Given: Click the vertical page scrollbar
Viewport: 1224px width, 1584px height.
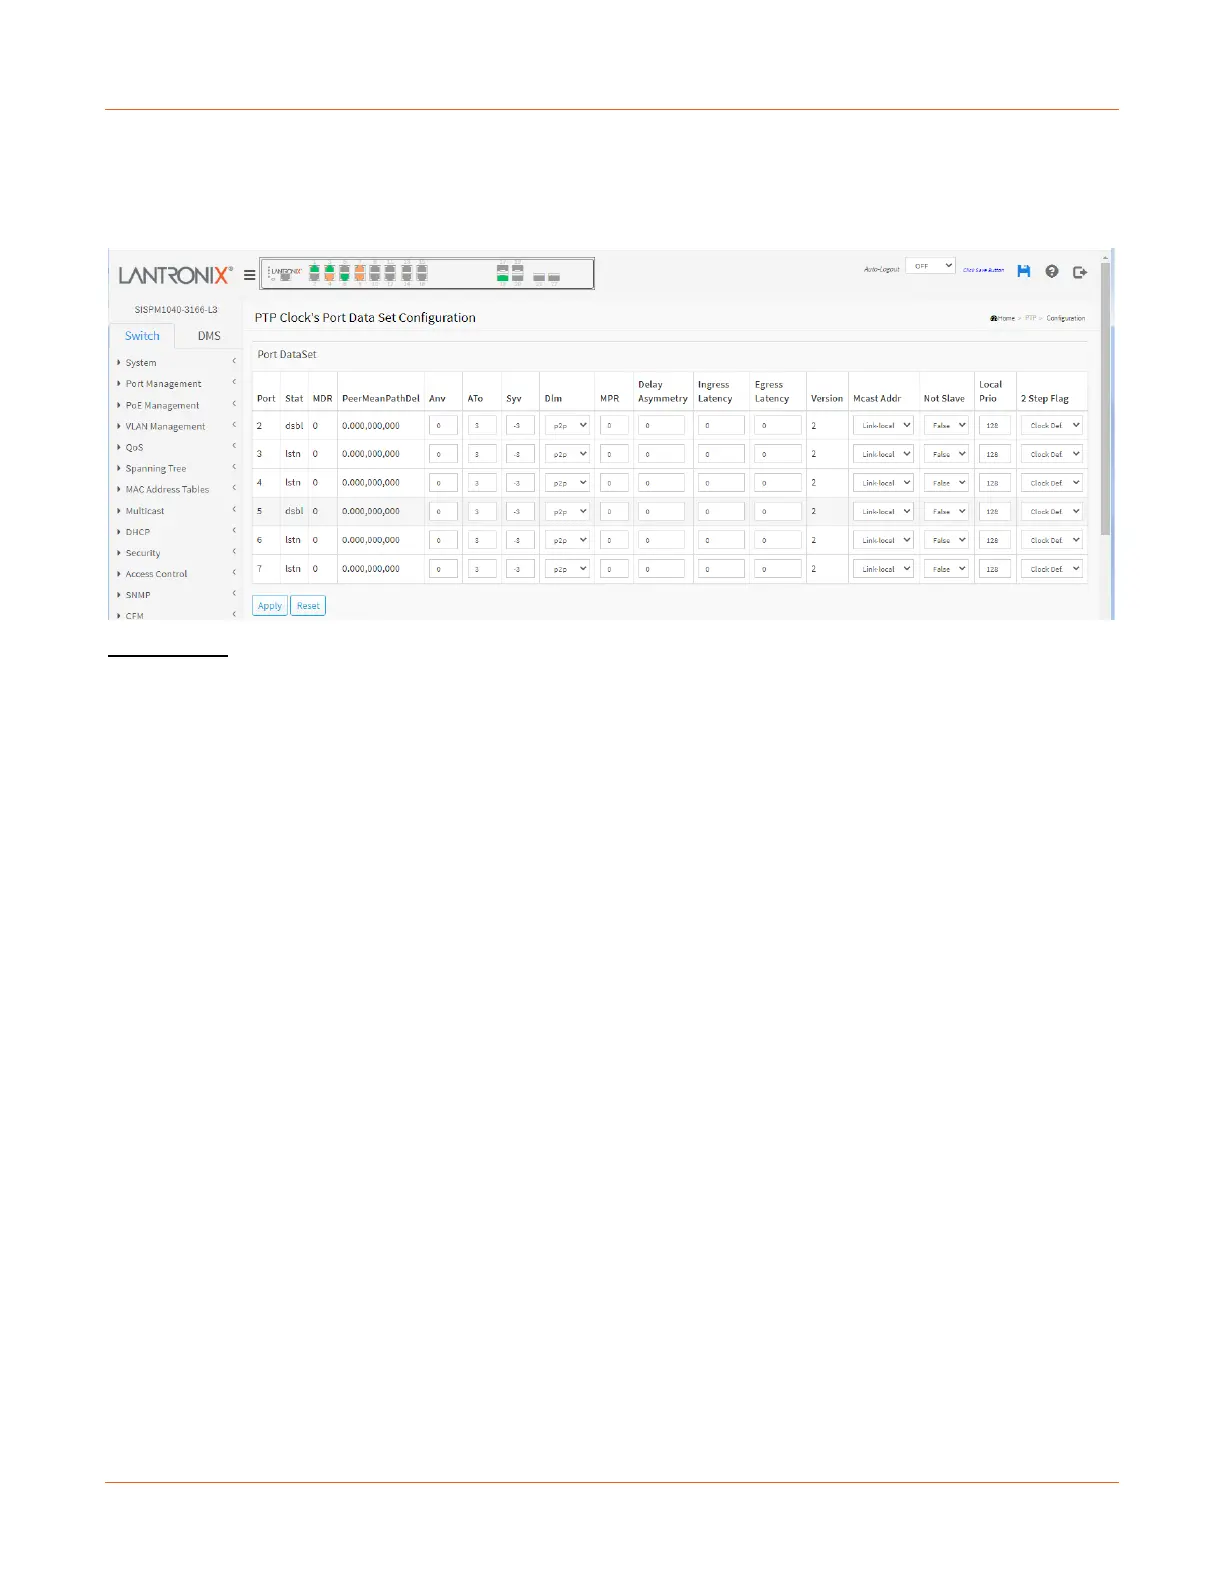Looking at the screenshot, I should (1105, 400).
